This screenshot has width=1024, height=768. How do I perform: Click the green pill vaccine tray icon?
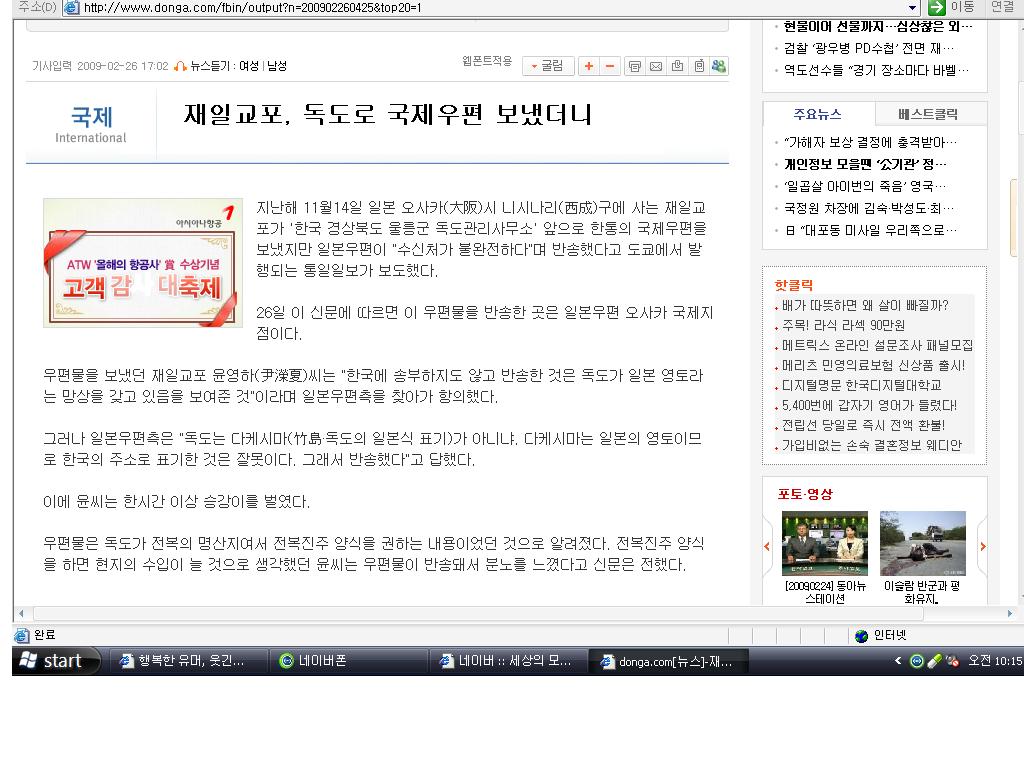point(935,661)
